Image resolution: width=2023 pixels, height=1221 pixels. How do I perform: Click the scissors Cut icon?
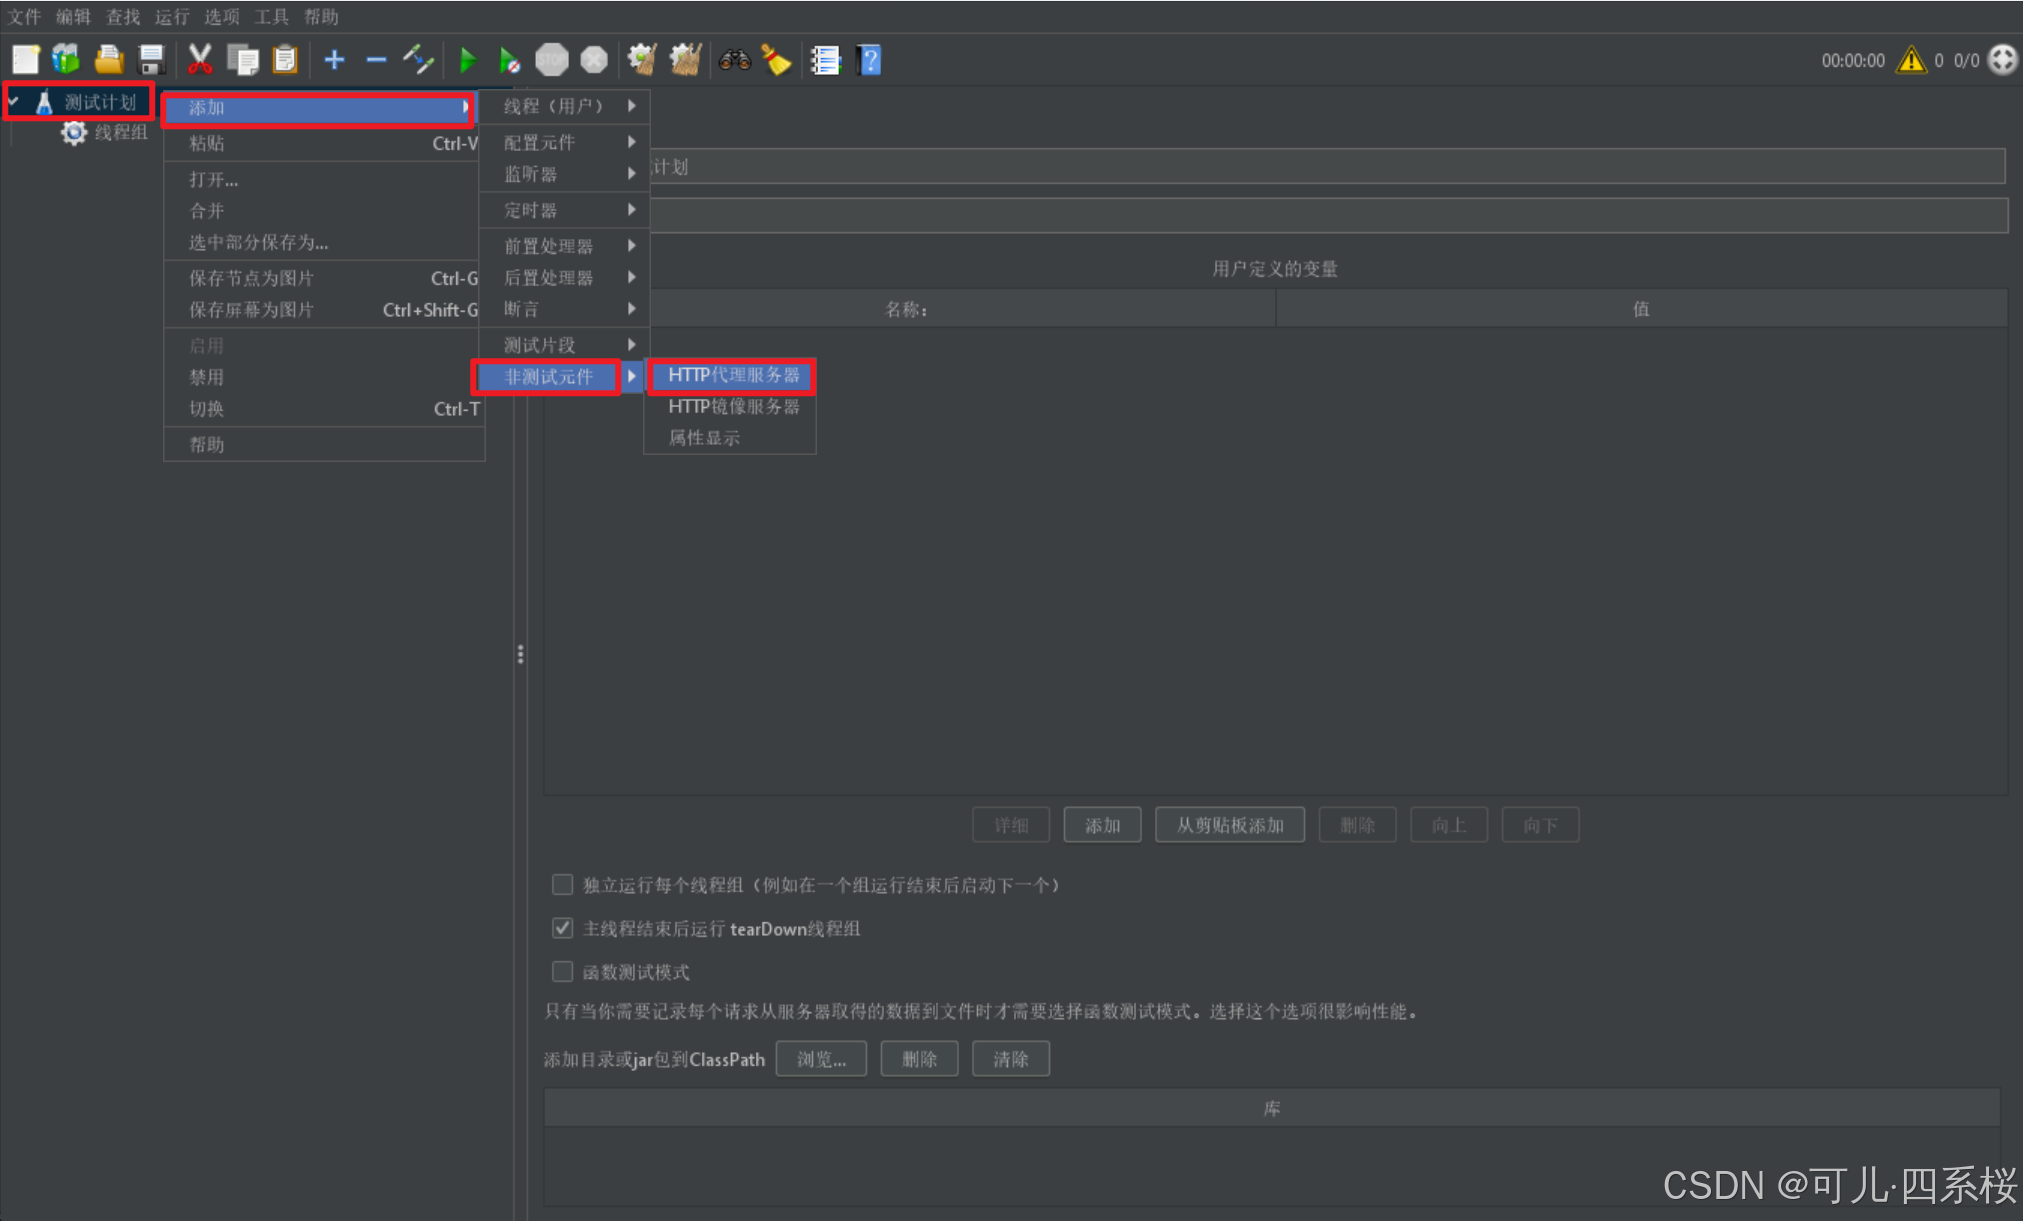(200, 60)
